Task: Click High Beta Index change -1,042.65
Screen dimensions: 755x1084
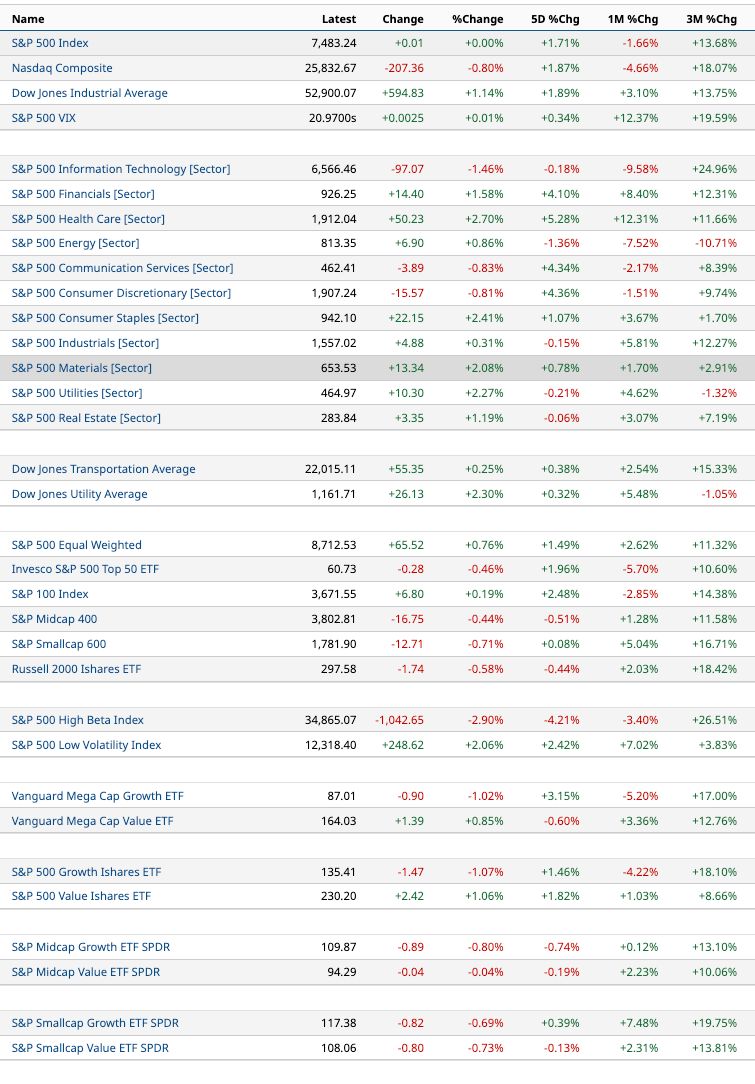Action: tap(400, 720)
